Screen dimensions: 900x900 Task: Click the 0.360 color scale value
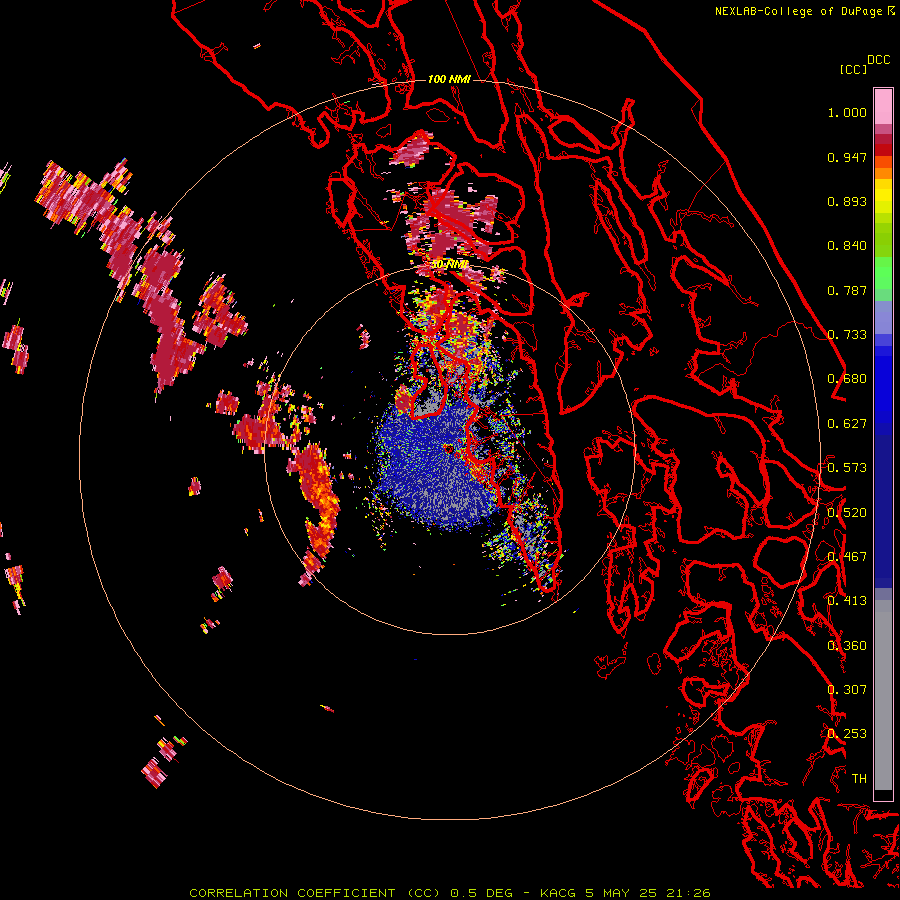coord(847,646)
